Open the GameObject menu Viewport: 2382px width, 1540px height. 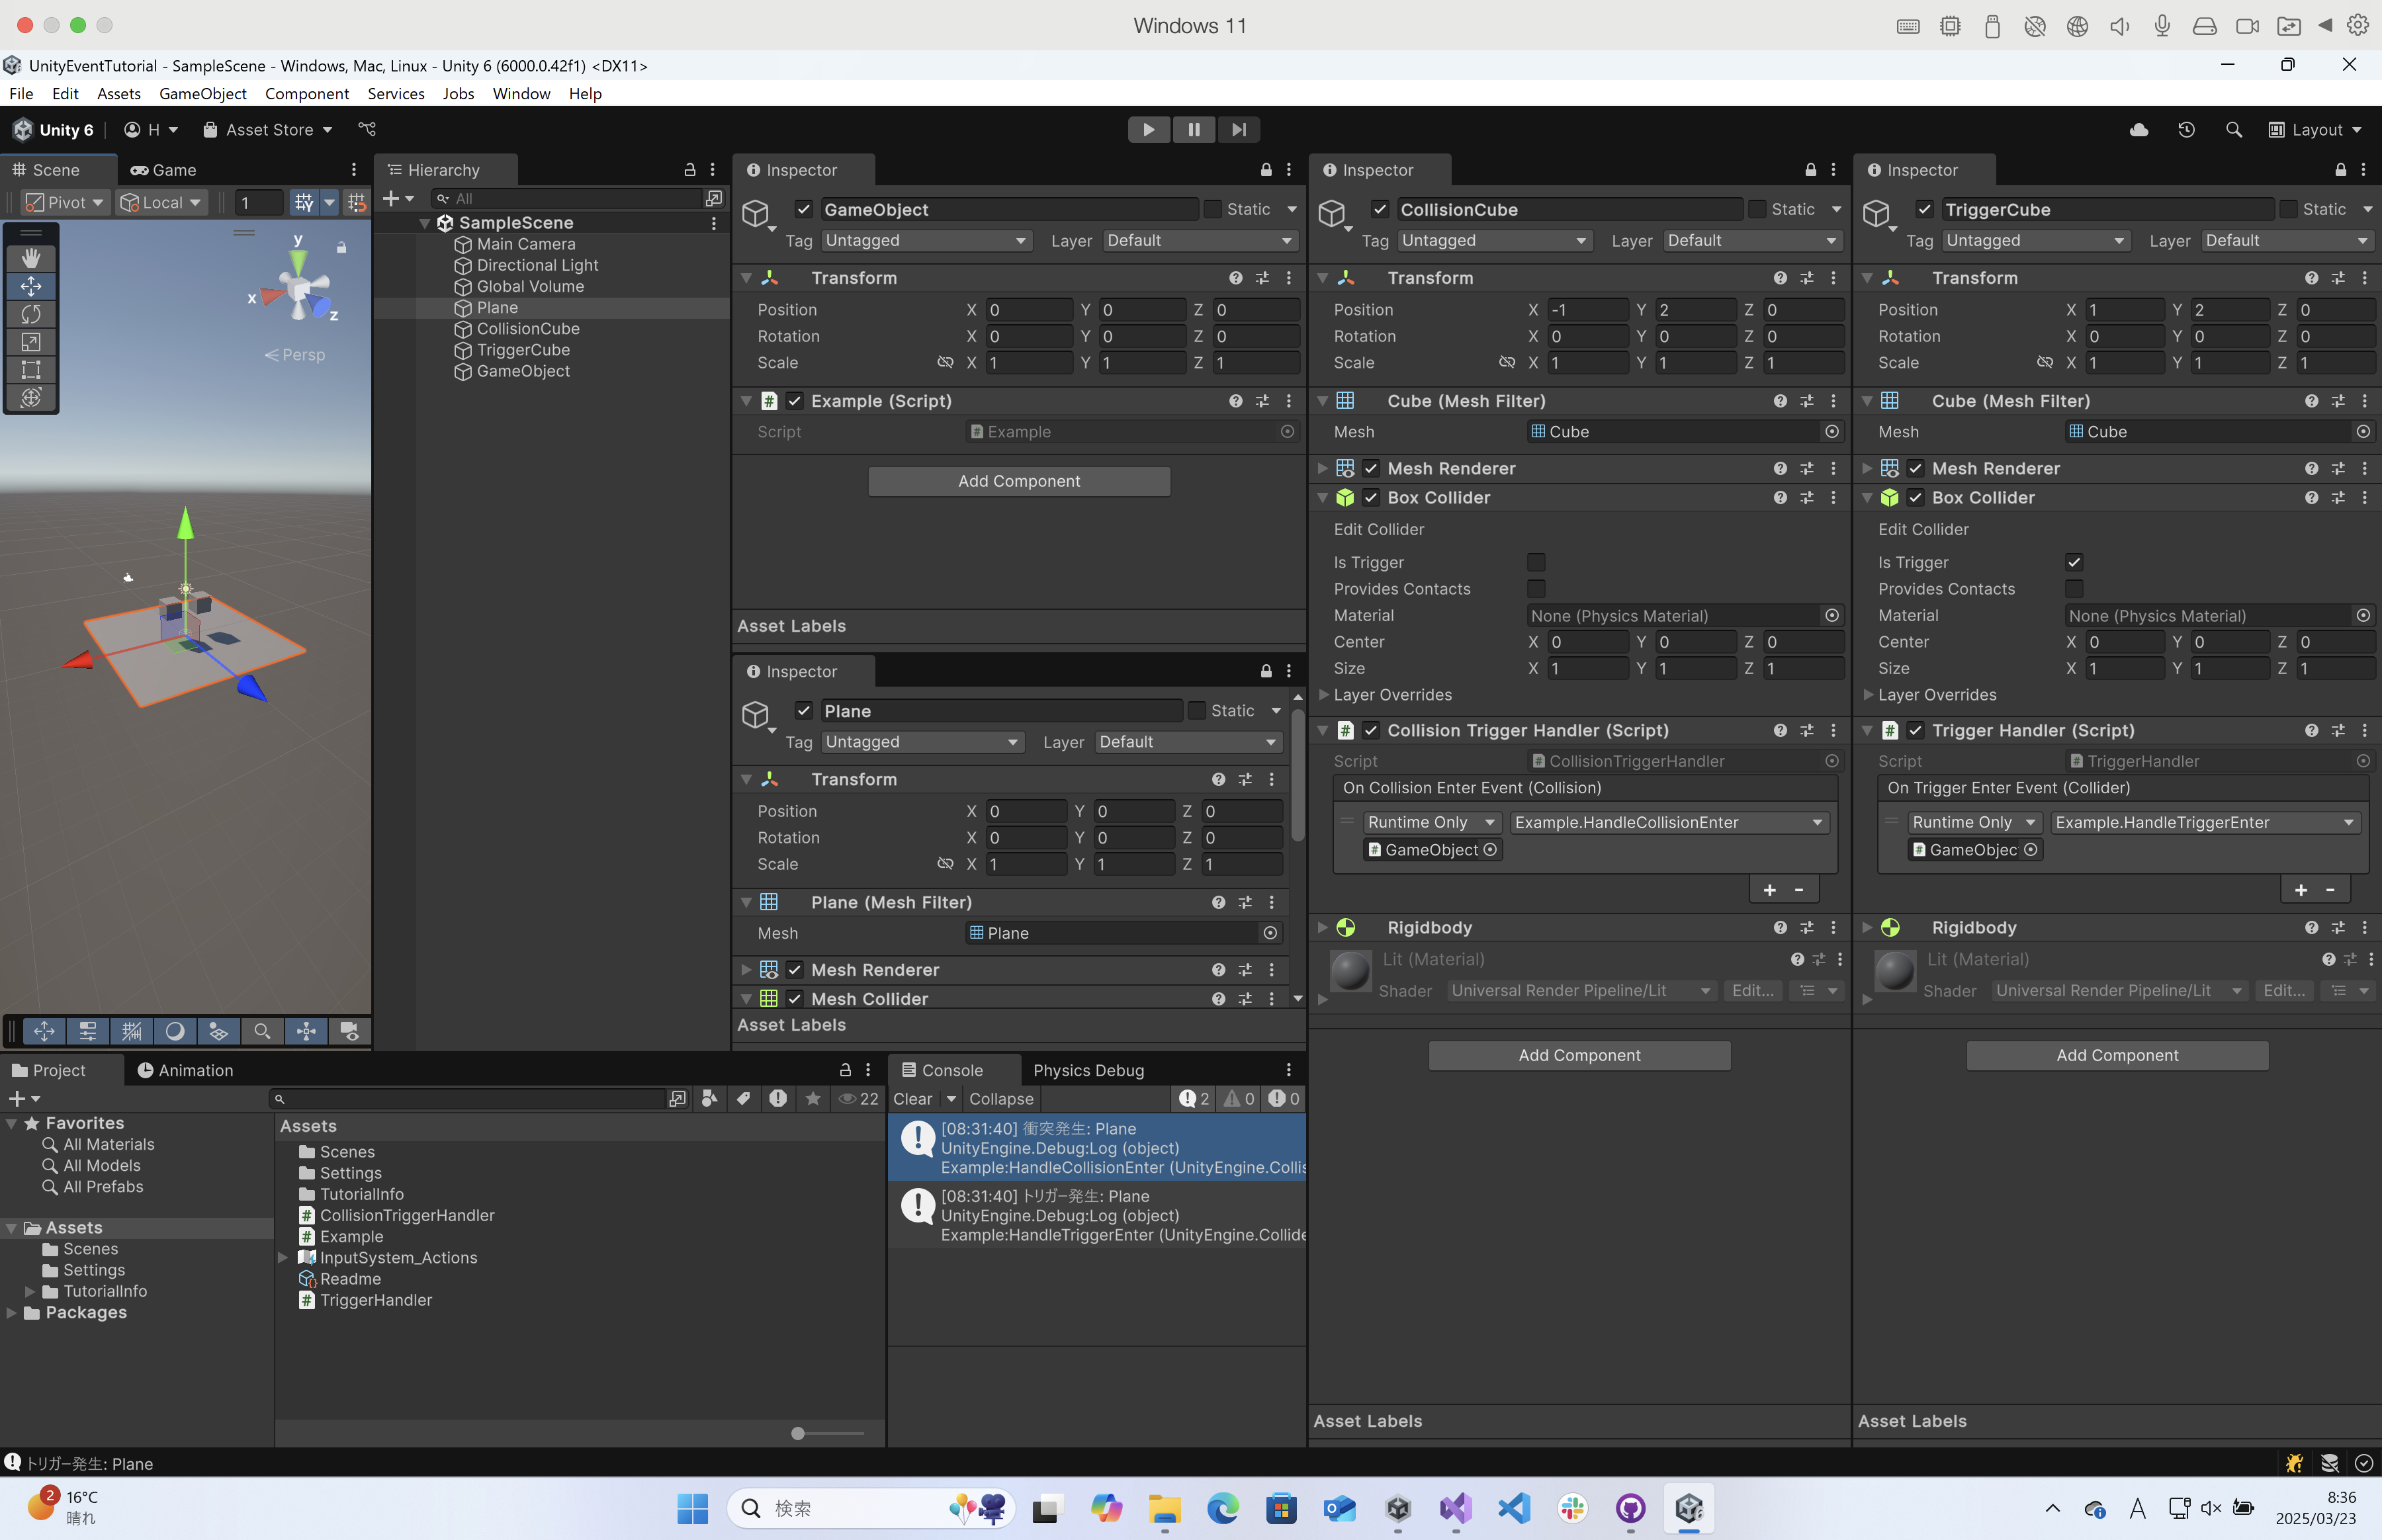203,93
